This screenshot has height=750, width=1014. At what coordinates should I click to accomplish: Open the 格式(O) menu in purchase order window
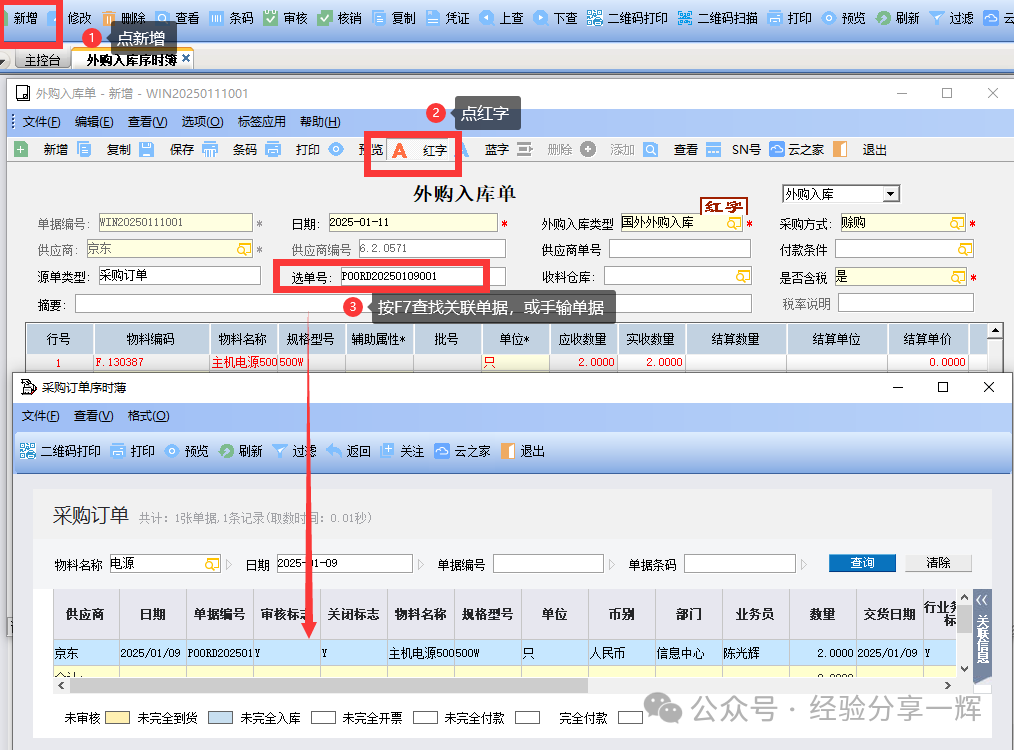pyautogui.click(x=148, y=416)
